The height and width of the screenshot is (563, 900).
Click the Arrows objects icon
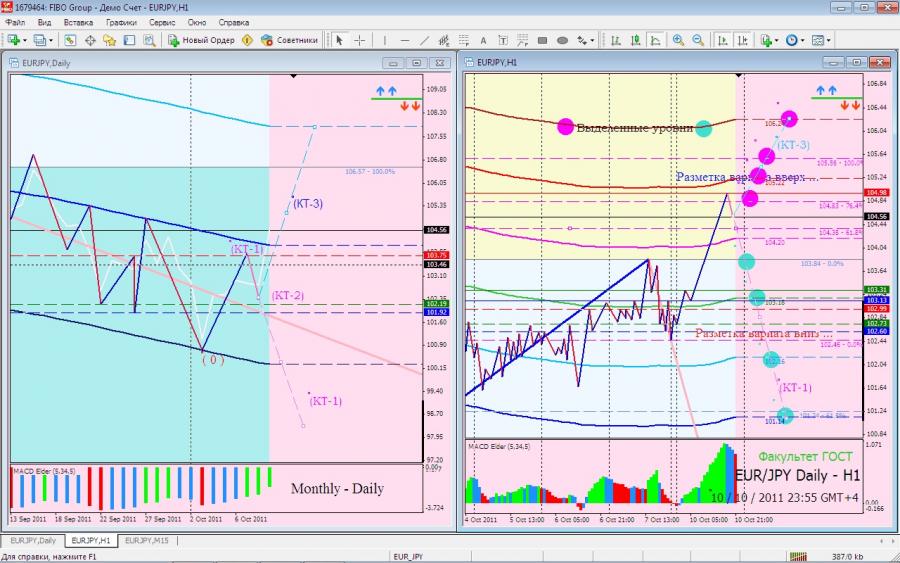582,40
